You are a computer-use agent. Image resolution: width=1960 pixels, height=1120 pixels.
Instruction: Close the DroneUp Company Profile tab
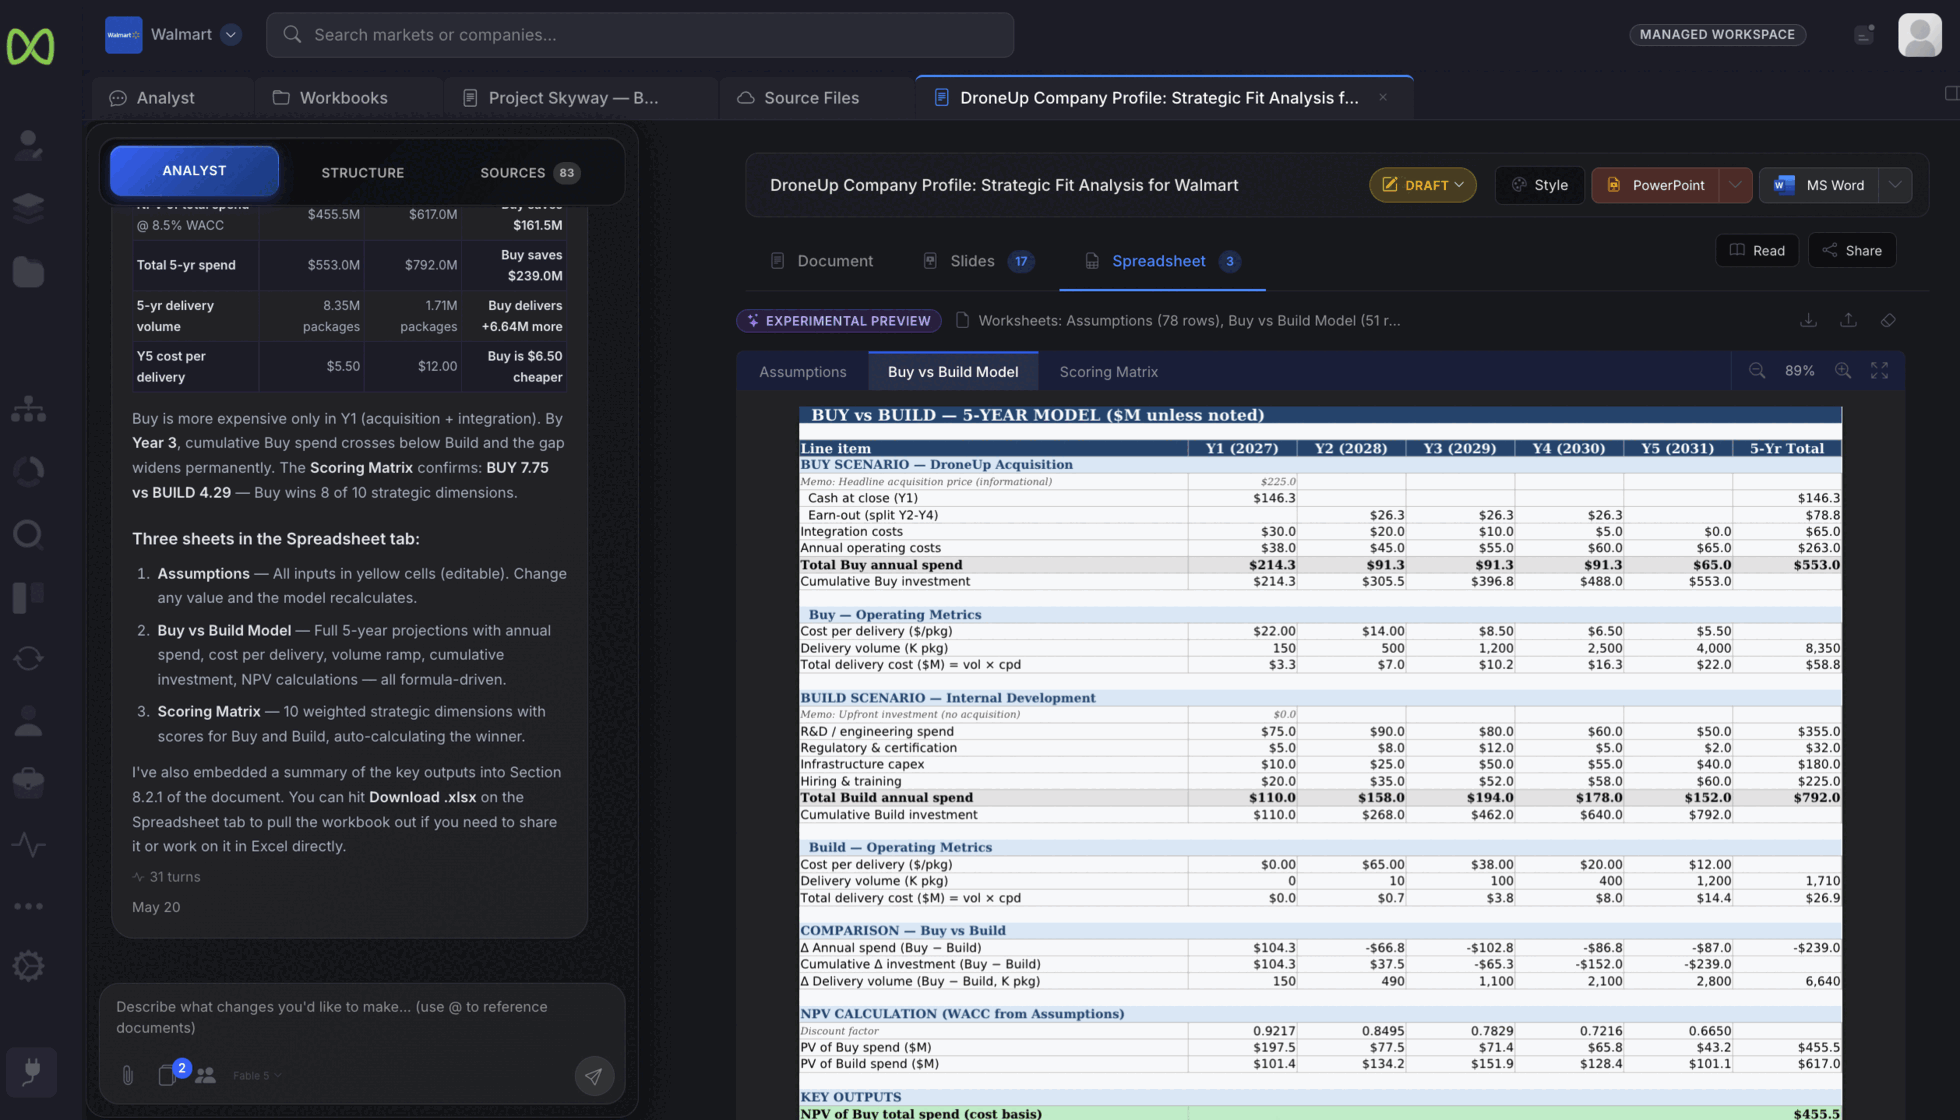pyautogui.click(x=1383, y=97)
